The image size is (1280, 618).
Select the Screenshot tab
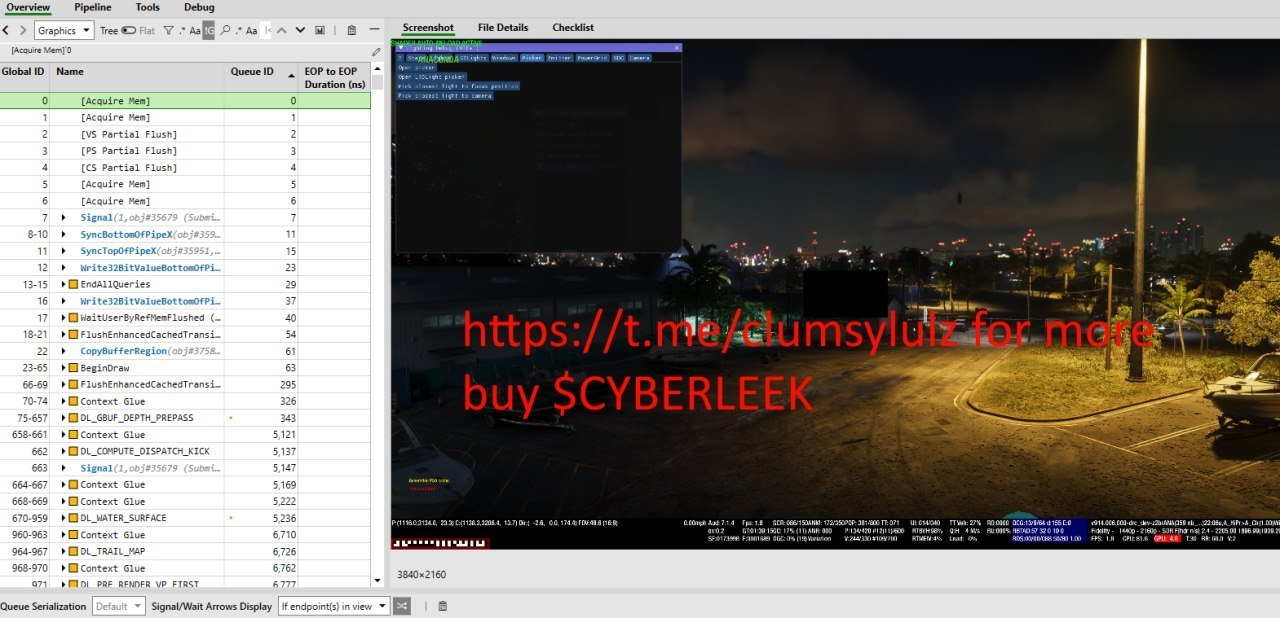click(x=428, y=27)
